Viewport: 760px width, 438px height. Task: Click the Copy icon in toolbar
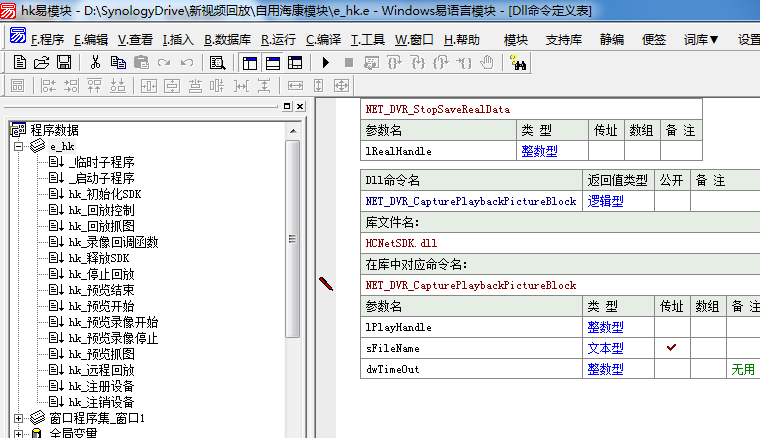point(118,62)
